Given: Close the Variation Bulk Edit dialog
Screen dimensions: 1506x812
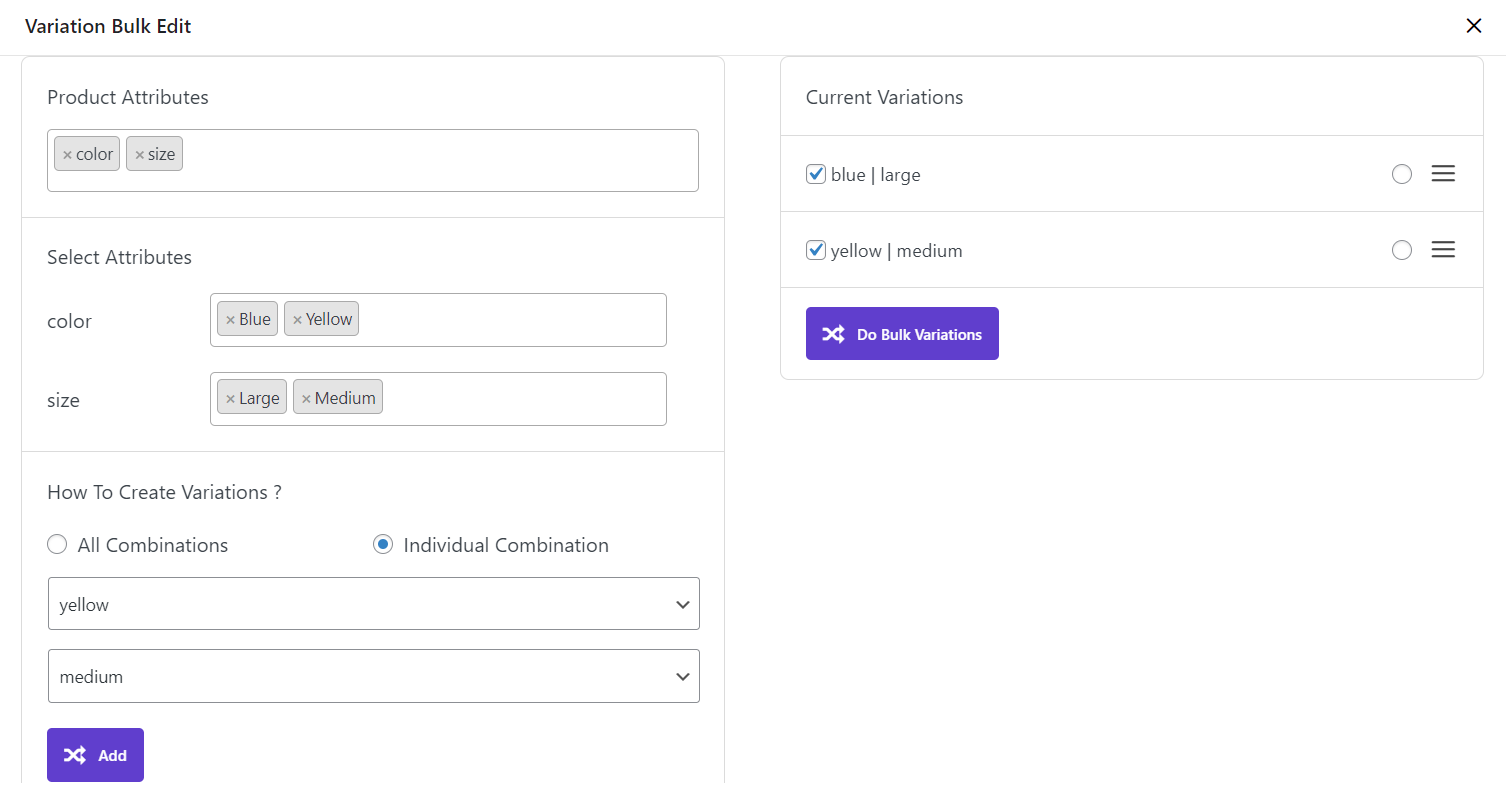Looking at the screenshot, I should [x=1473, y=26].
